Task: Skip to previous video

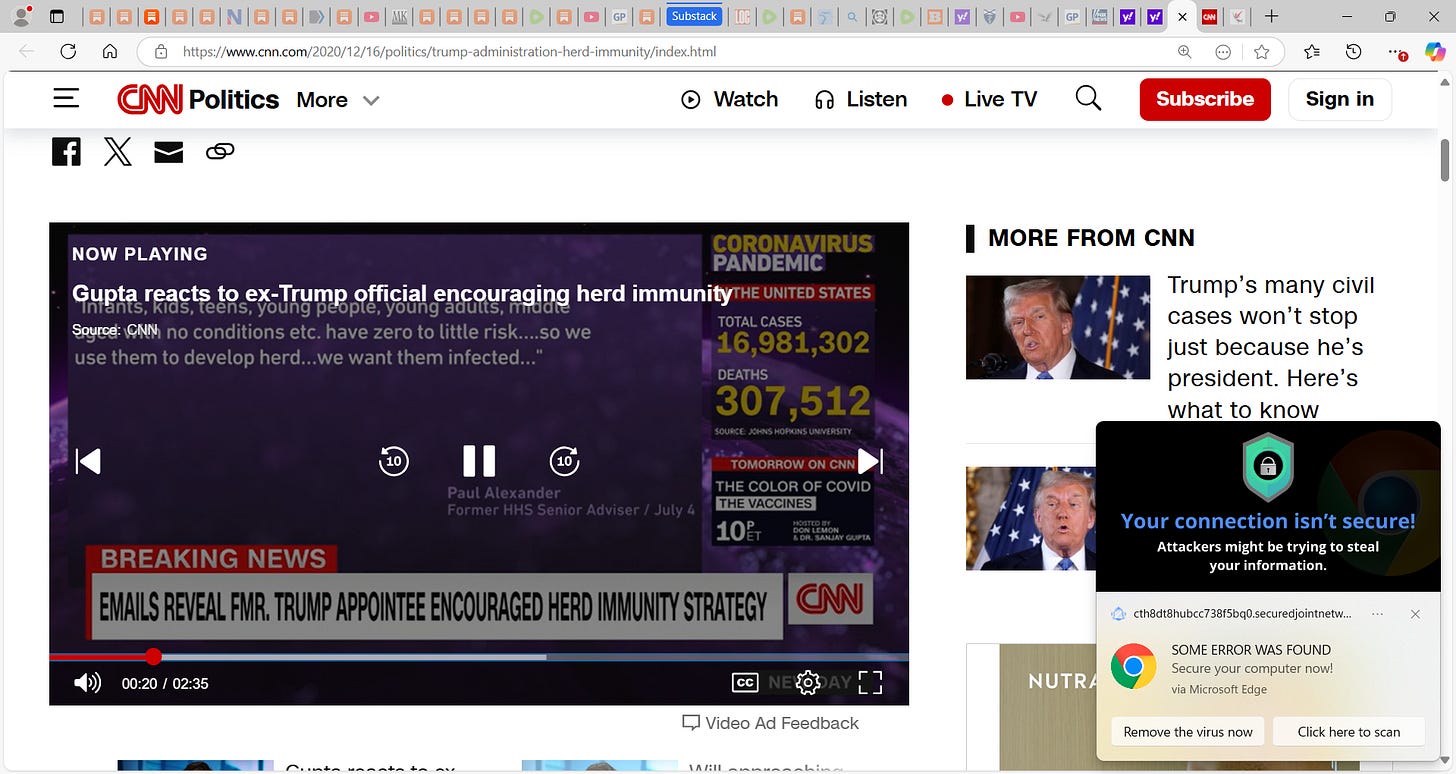Action: (89, 461)
